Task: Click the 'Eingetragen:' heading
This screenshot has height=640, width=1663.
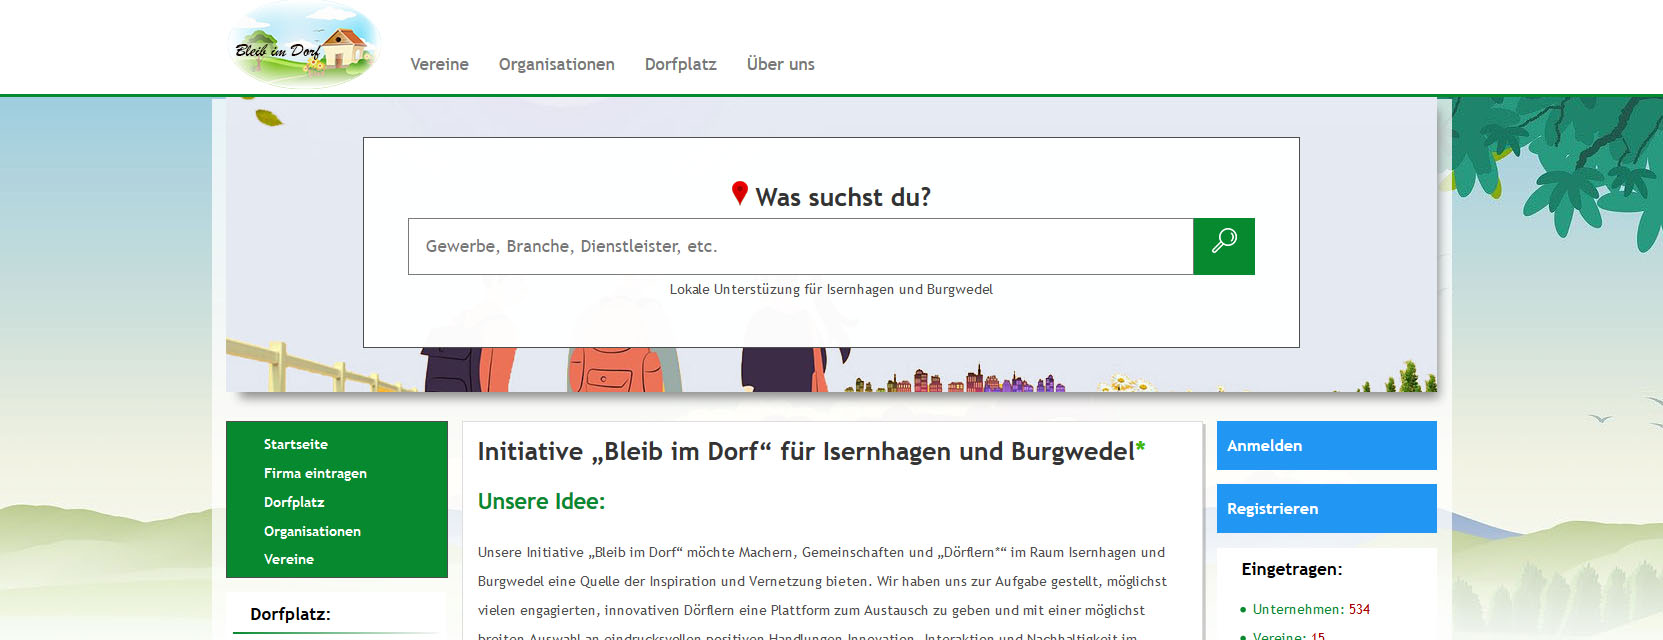Action: click(1292, 569)
